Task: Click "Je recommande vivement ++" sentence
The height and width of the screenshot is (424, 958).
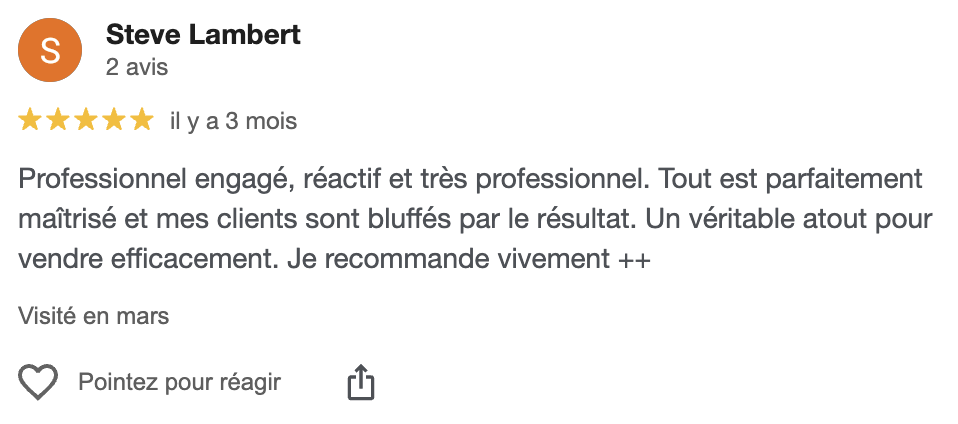Action: 470,260
